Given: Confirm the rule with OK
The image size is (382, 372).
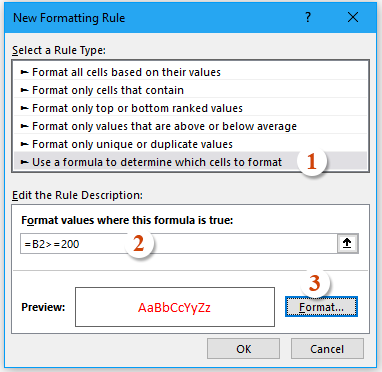Looking at the screenshot, I should point(243,349).
